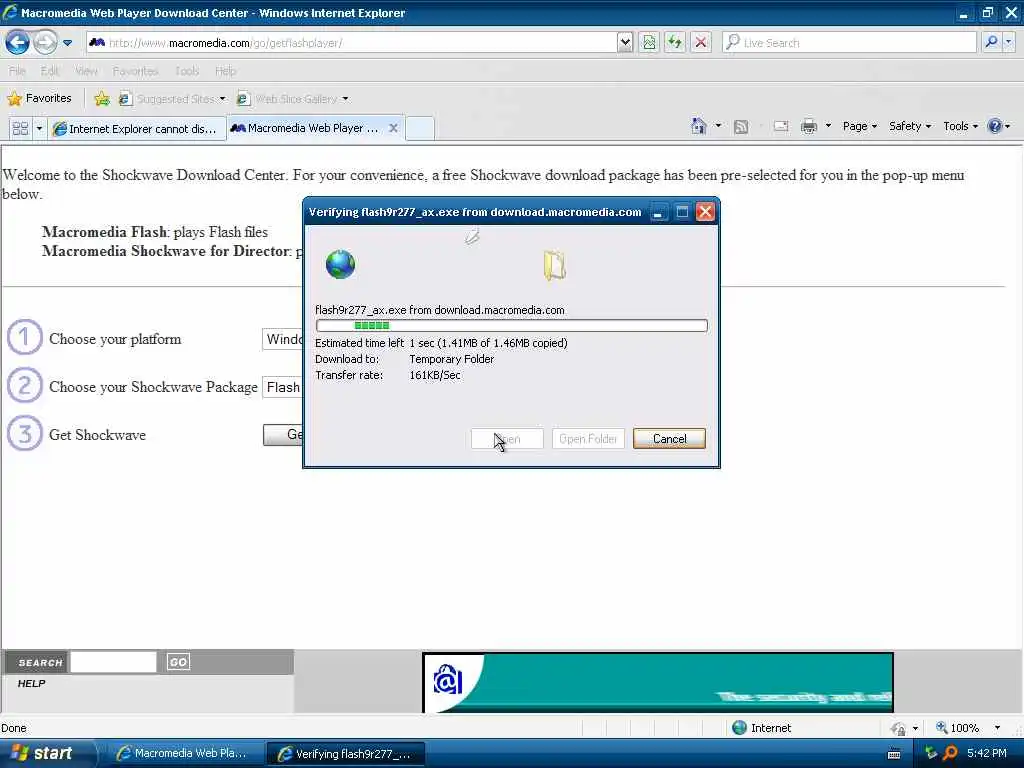Image resolution: width=1024 pixels, height=768 pixels.
Task: Click the Shockwave Package Flash dropdown
Action: click(x=283, y=387)
